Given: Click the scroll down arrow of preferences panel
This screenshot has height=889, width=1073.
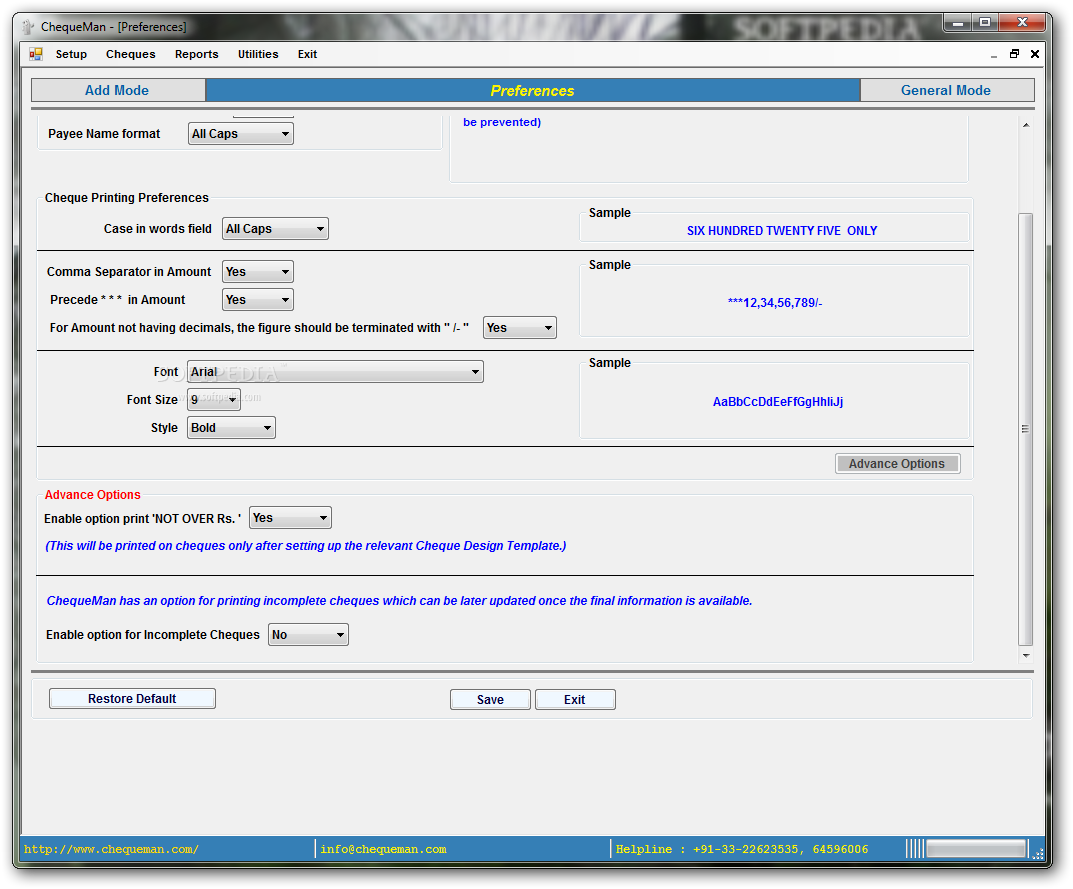Looking at the screenshot, I should (1026, 656).
